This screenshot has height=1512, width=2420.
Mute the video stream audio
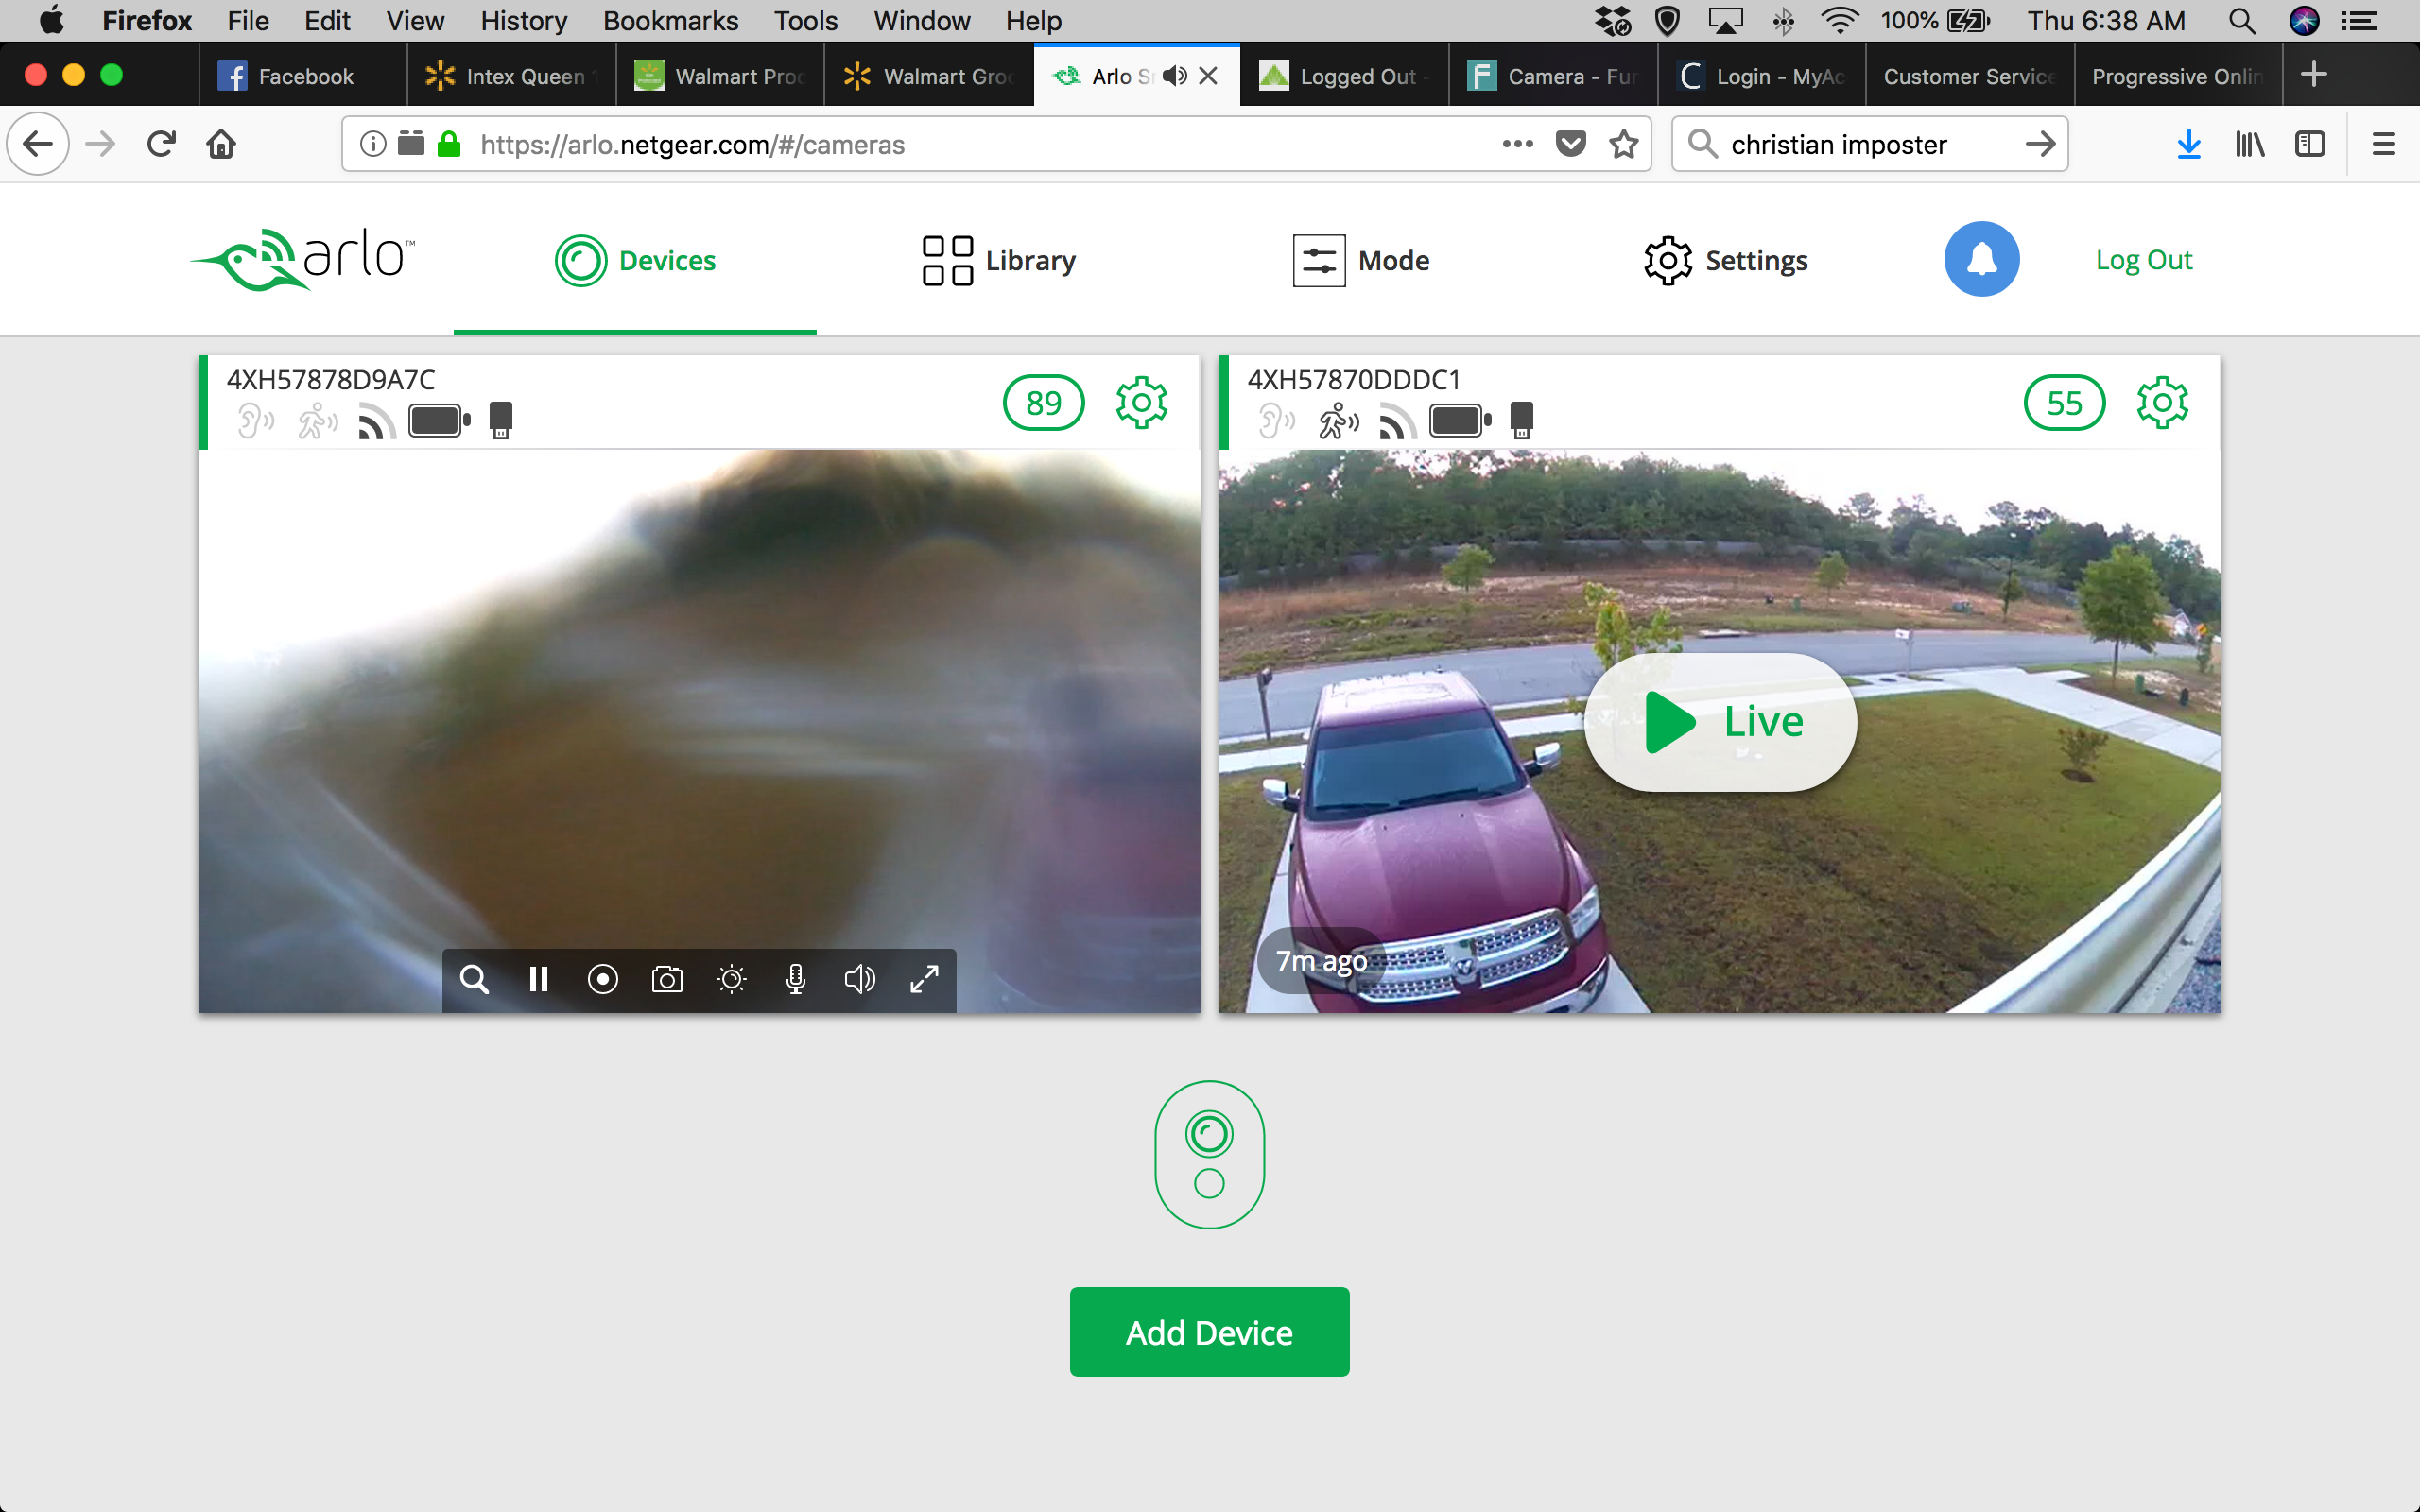coord(859,979)
